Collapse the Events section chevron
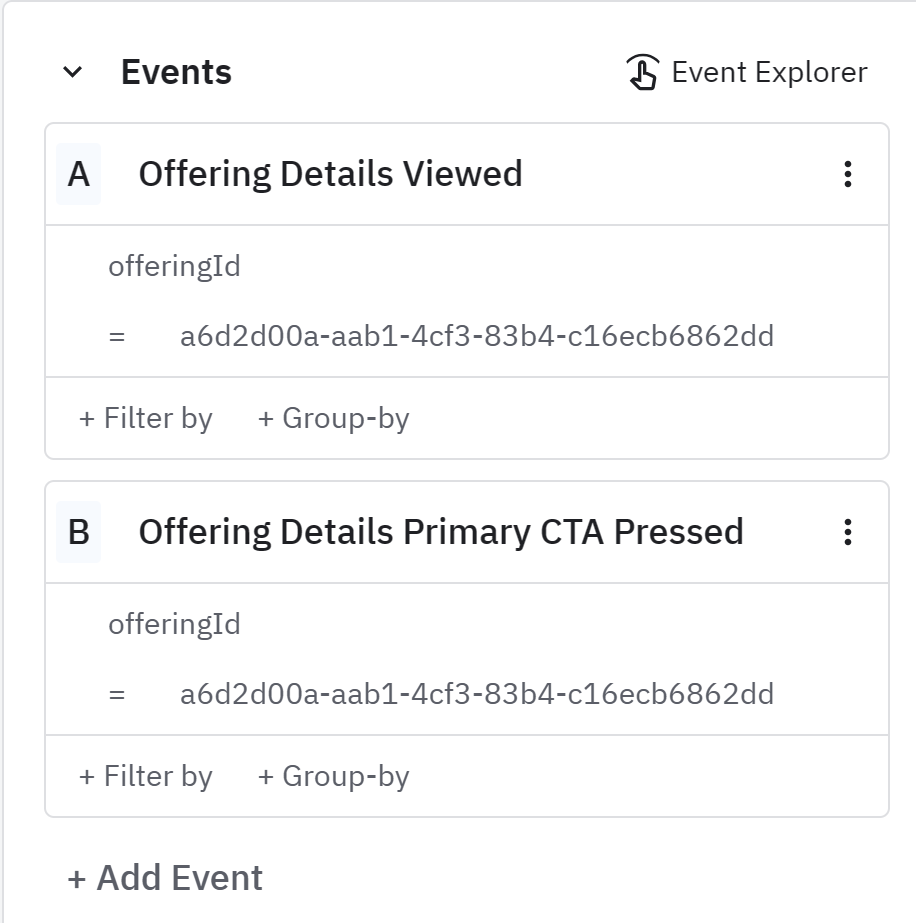Image resolution: width=916 pixels, height=923 pixels. coord(72,72)
